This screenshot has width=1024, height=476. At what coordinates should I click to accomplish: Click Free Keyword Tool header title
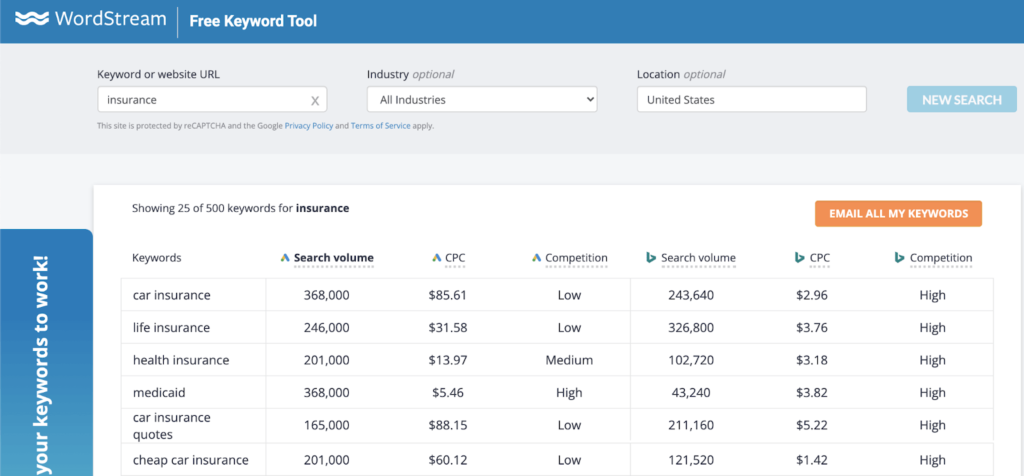point(253,21)
